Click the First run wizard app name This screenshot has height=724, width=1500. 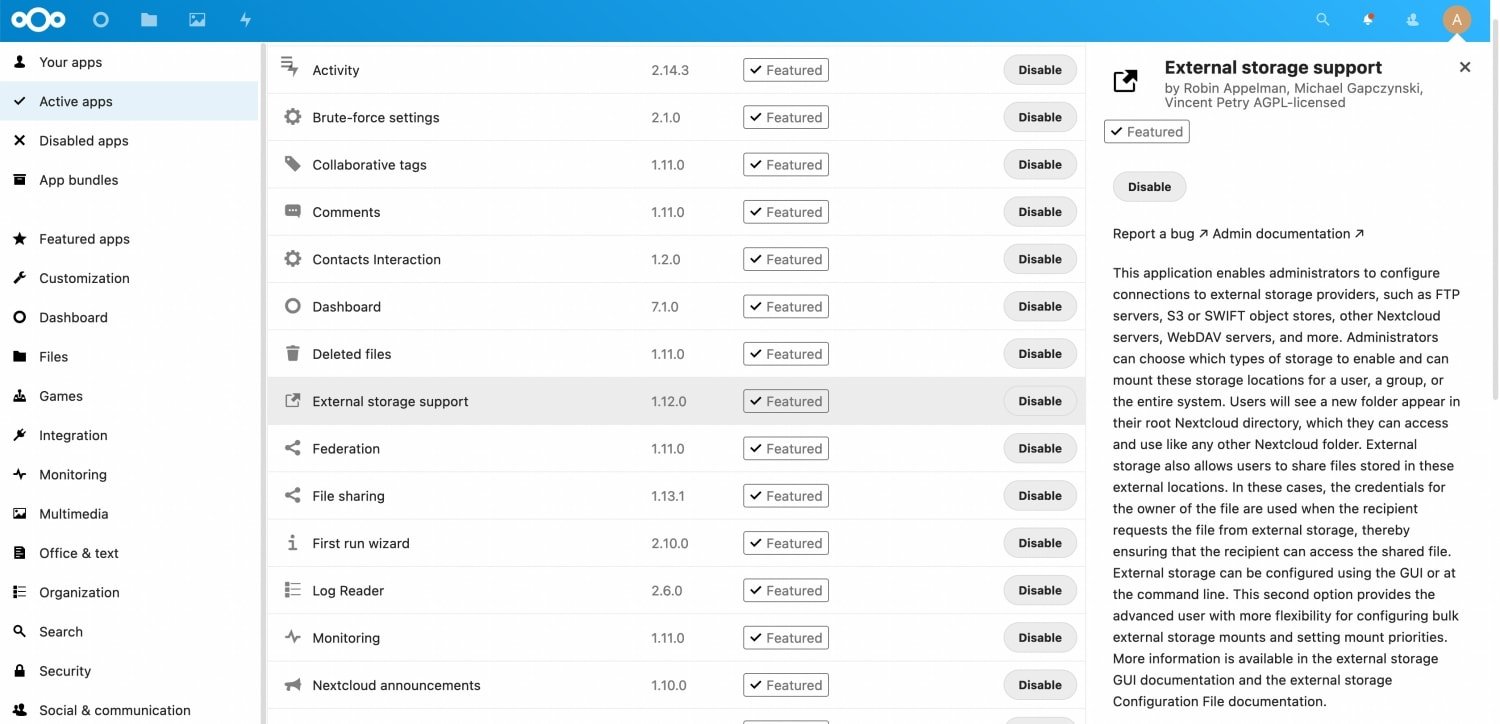point(361,543)
